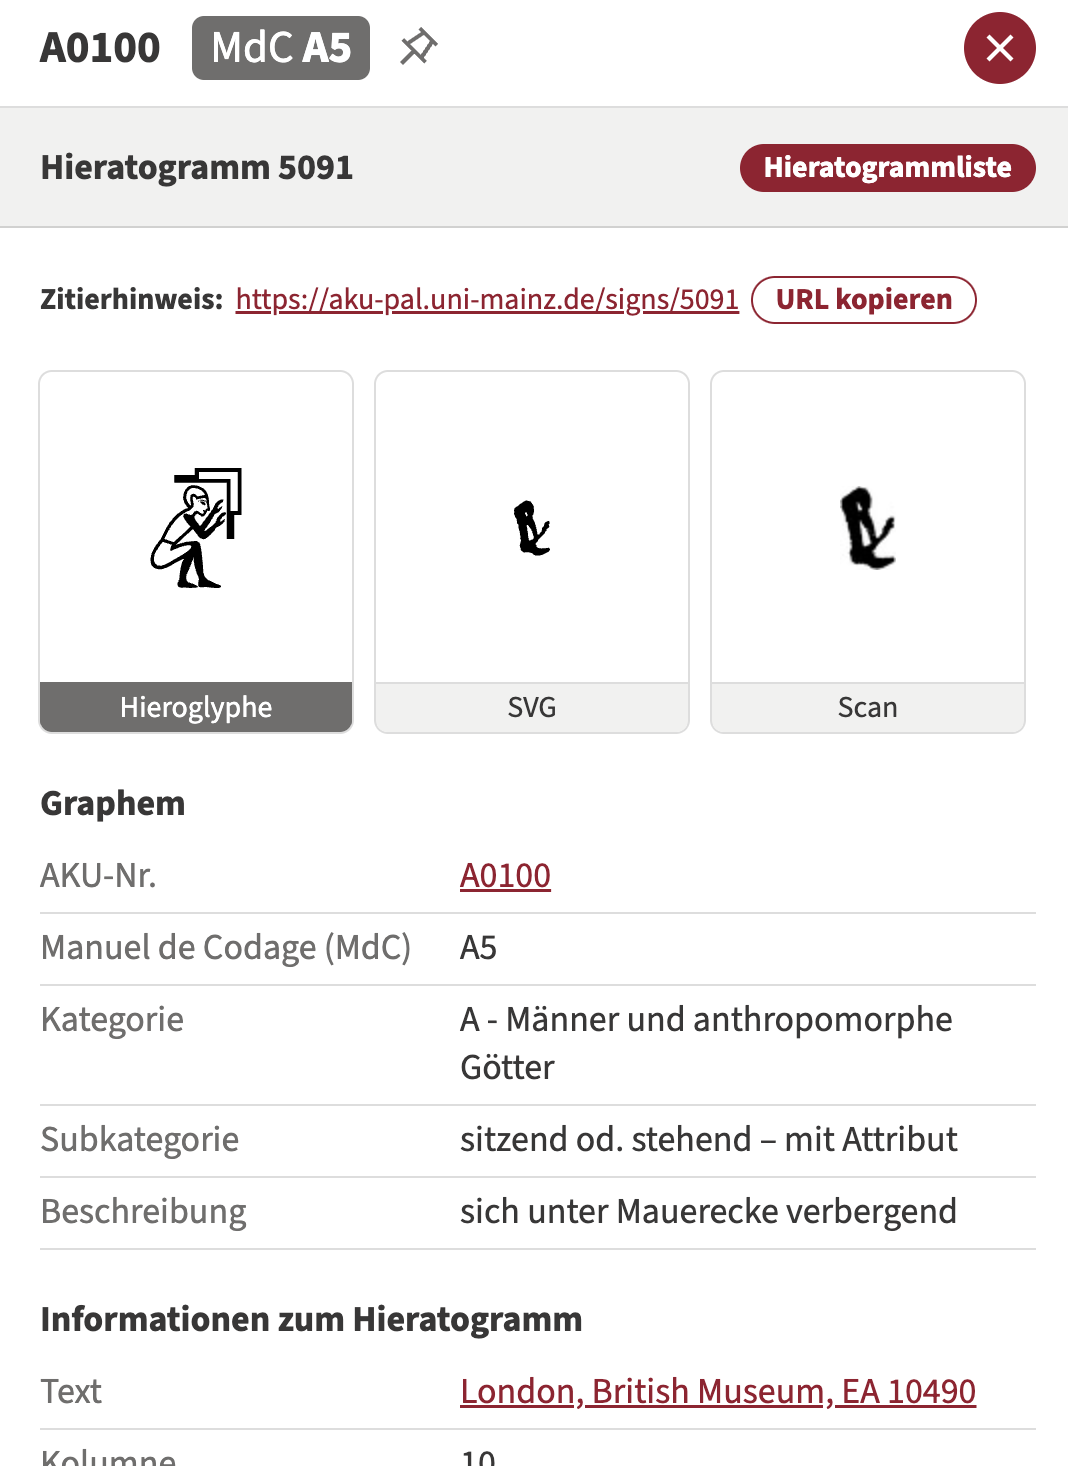
Task: Switch to the Scan tab
Action: 868,707
